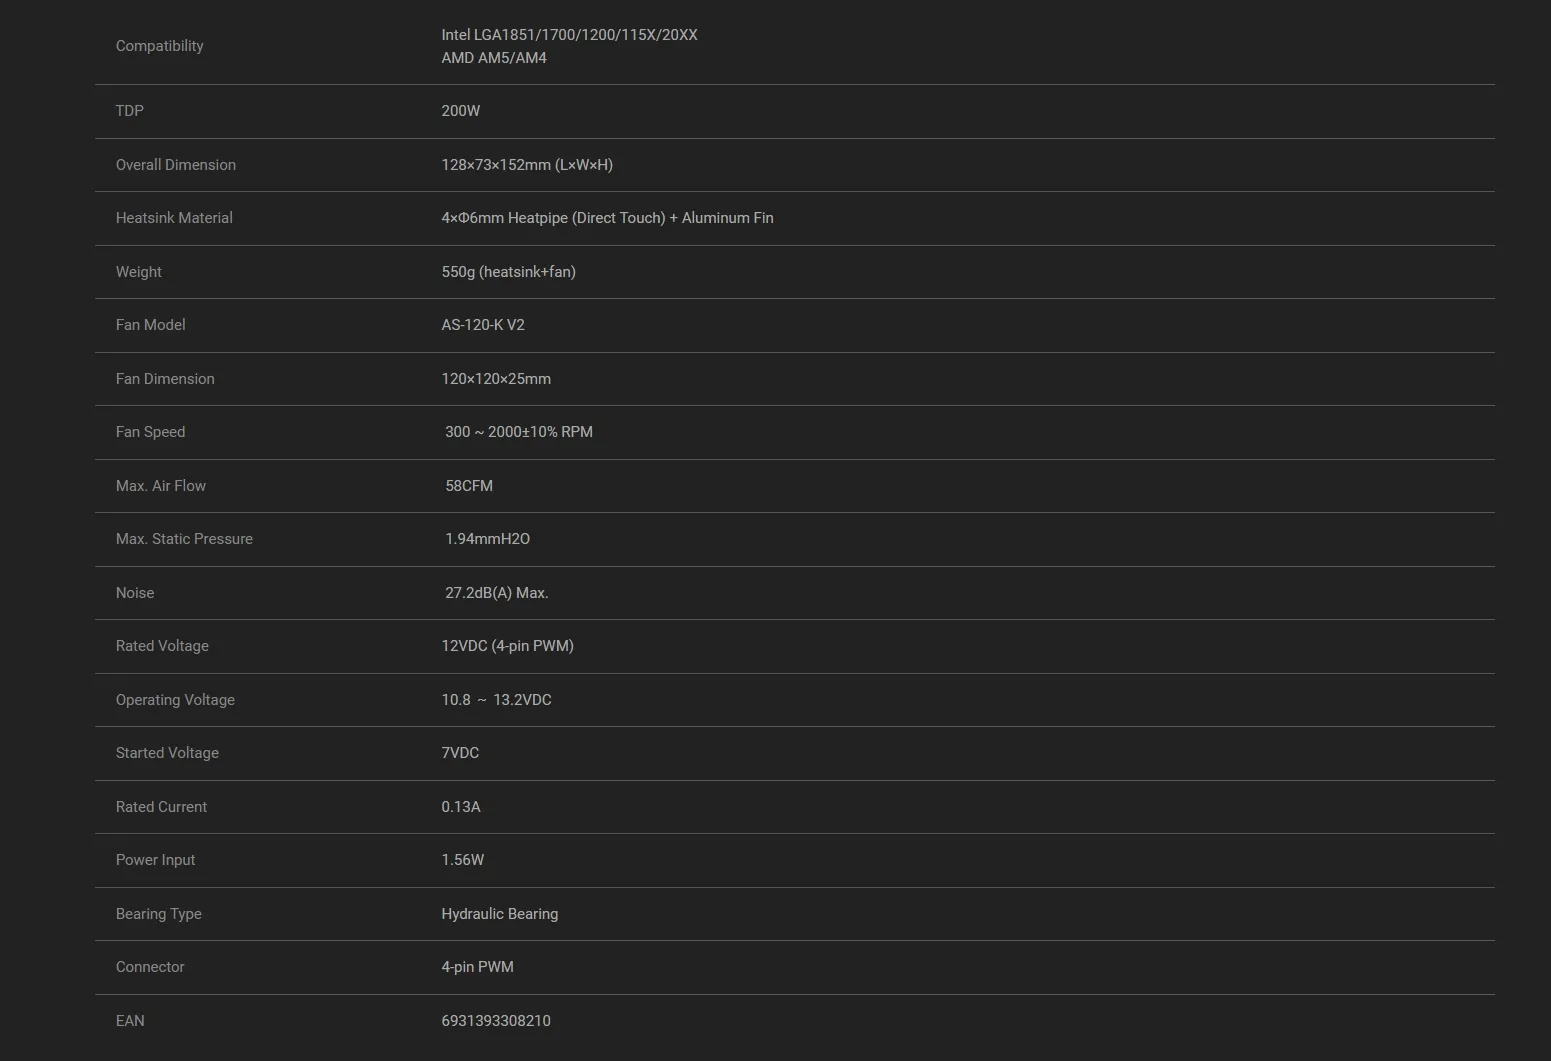The image size is (1551, 1061).
Task: Select the 200W TDP value
Action: coord(461,111)
